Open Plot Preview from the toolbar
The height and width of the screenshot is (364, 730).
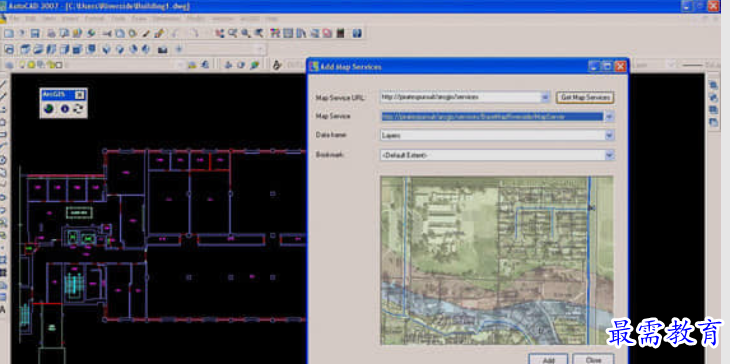pyautogui.click(x=64, y=33)
